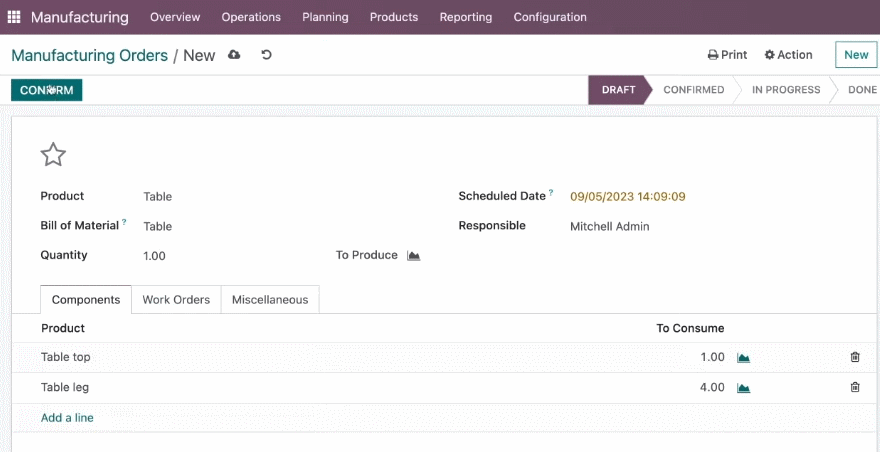The width and height of the screenshot is (880, 452).
Task: Open forecast chart icon for Table leg
Action: (744, 387)
